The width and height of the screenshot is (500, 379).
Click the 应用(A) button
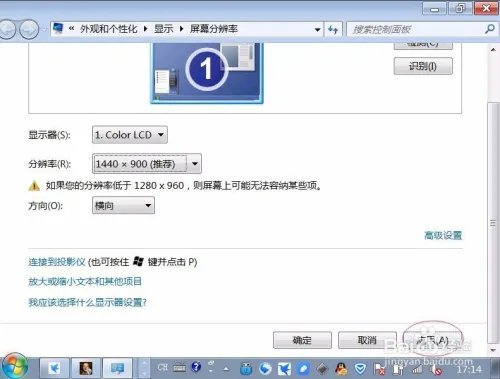pyautogui.click(x=432, y=340)
